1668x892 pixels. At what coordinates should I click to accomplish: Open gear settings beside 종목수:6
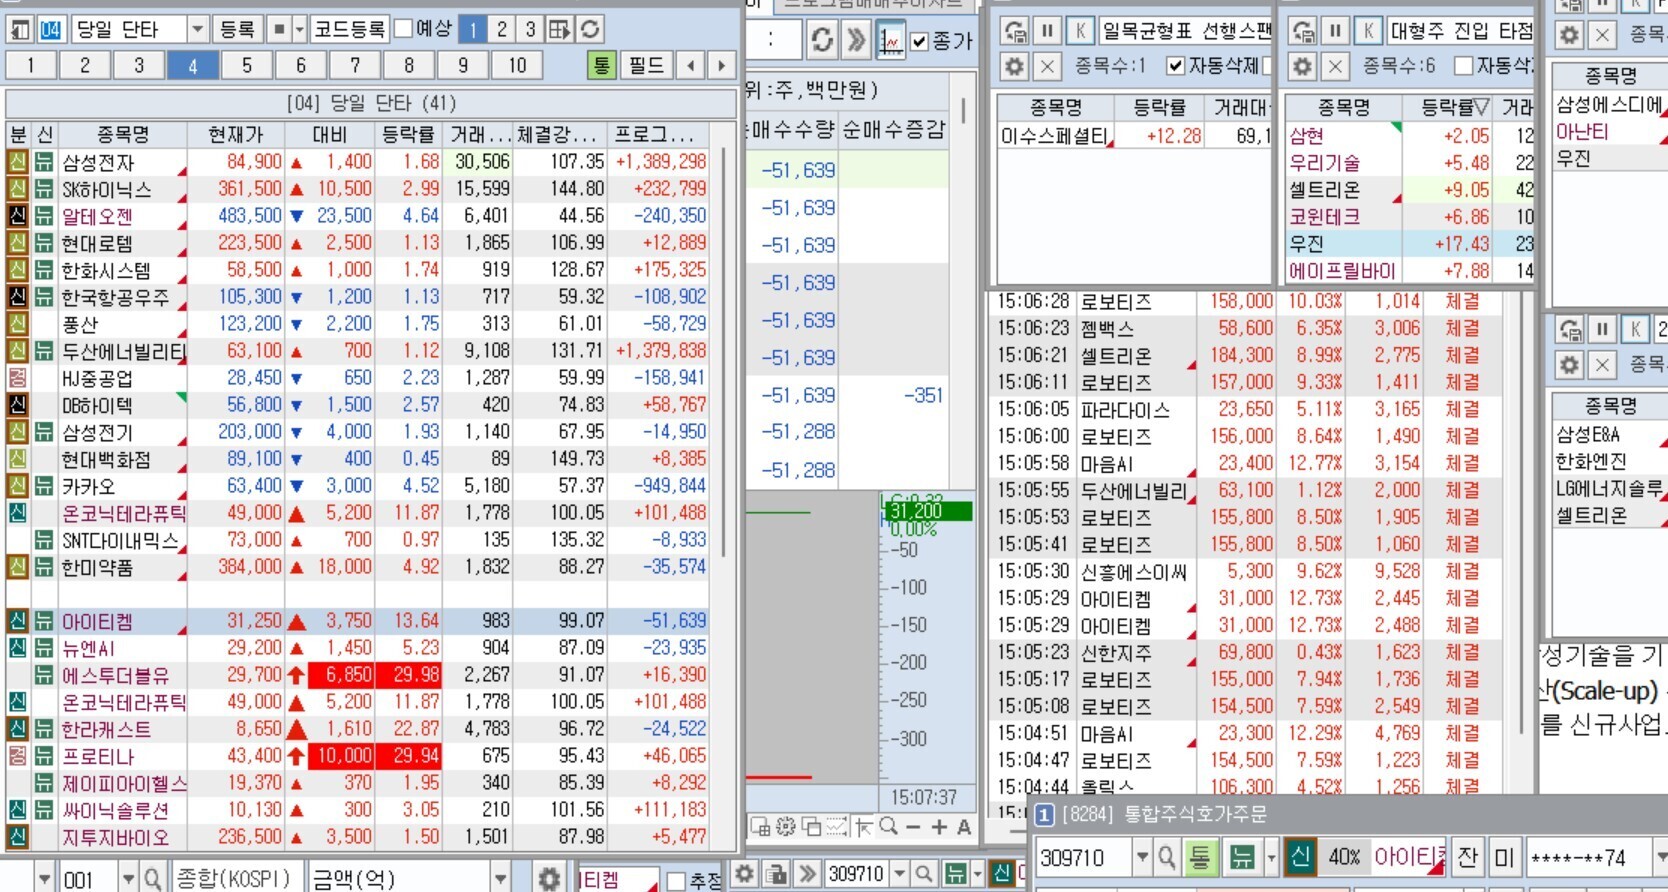1302,66
